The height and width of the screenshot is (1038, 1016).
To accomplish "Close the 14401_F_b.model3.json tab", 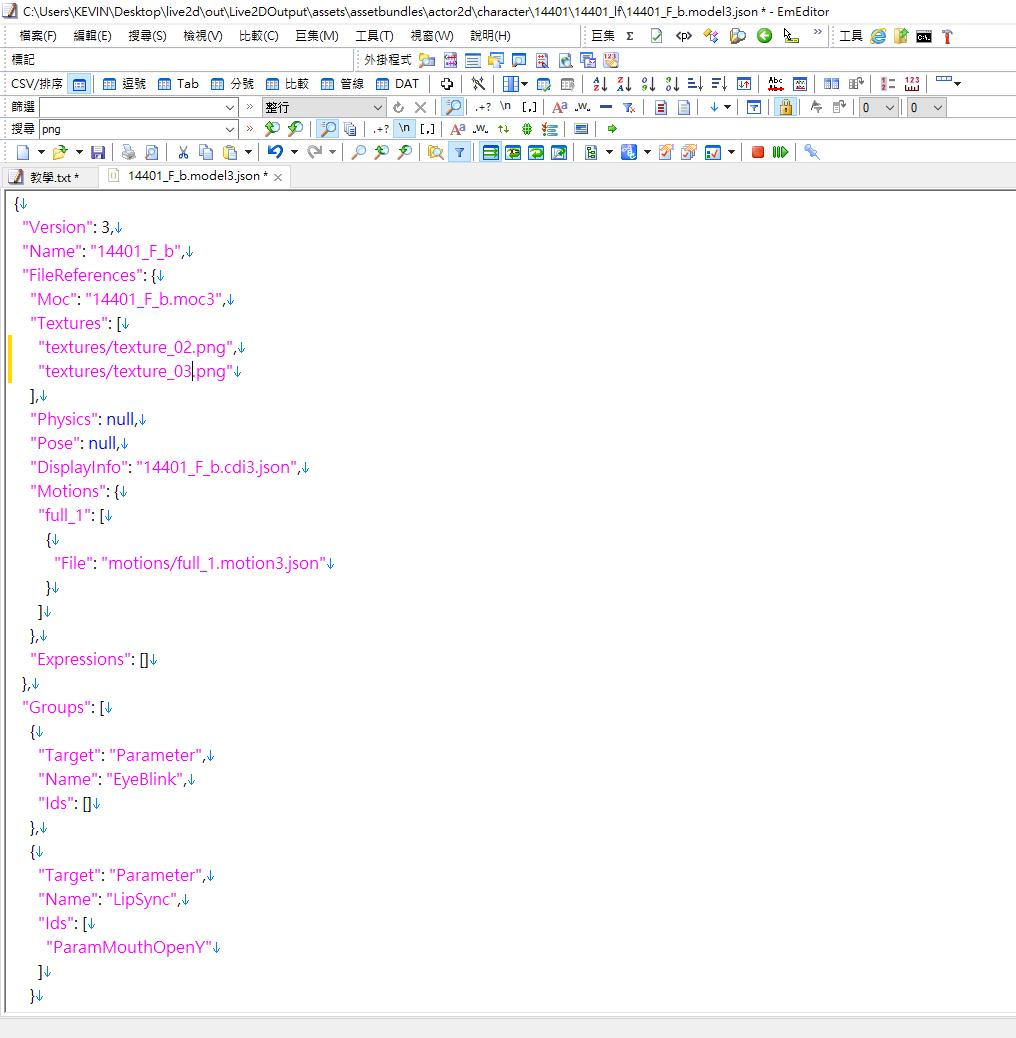I will (x=279, y=177).
